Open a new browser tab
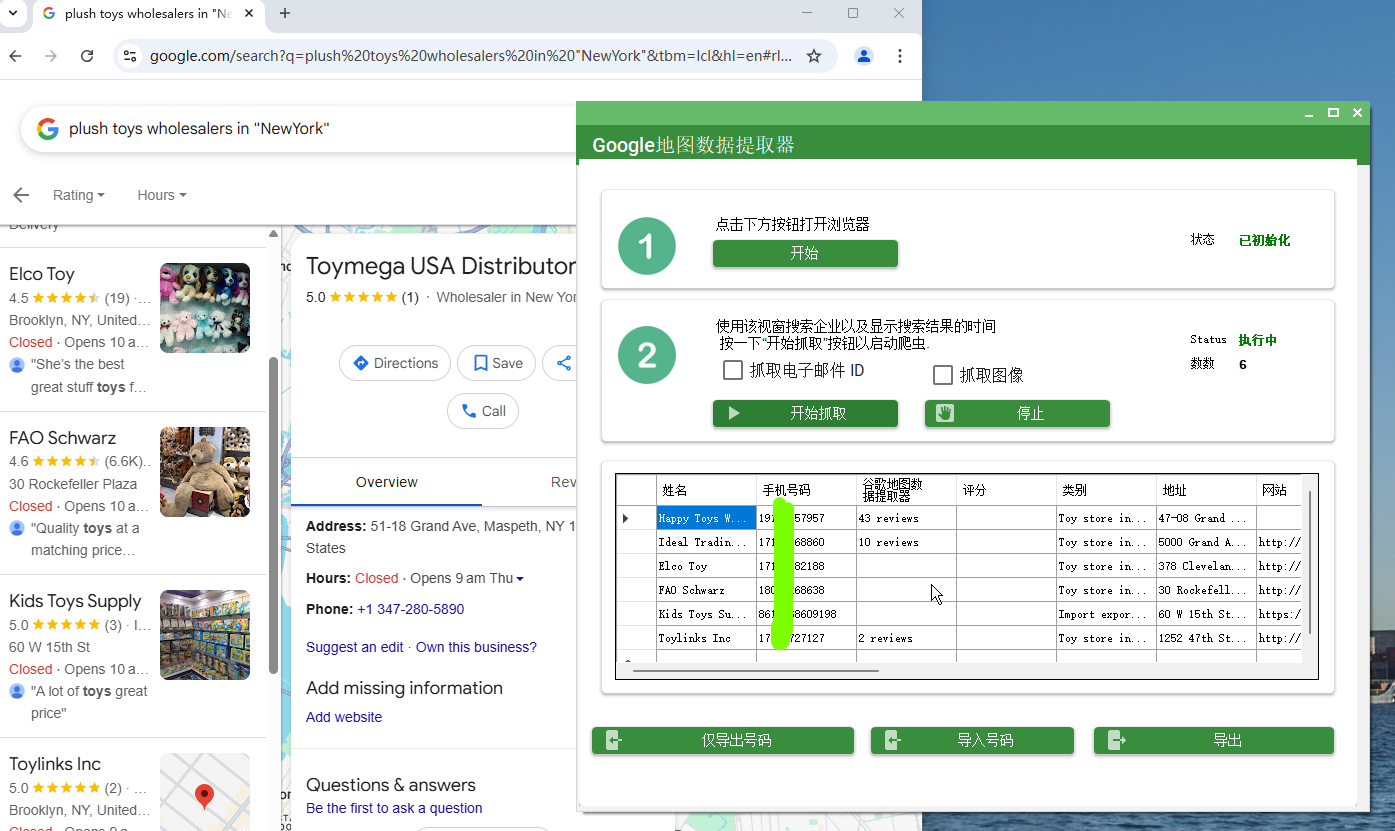Image resolution: width=1395 pixels, height=831 pixels. point(285,13)
